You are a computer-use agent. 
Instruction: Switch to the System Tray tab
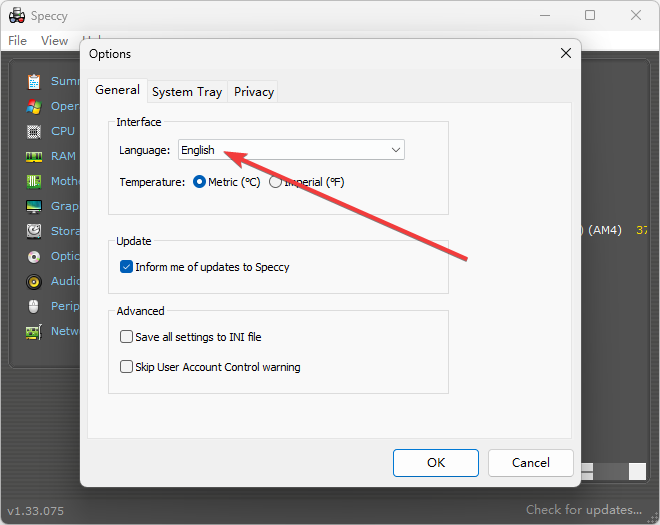pos(187,92)
